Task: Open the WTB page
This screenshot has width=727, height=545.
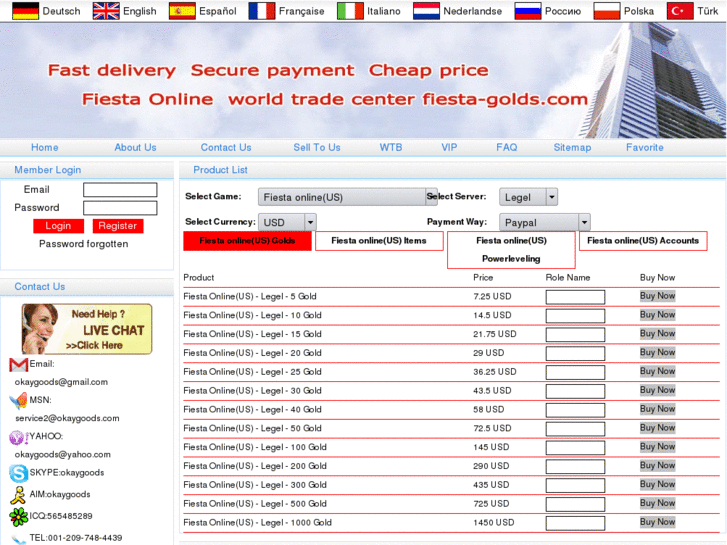Action: (x=391, y=147)
